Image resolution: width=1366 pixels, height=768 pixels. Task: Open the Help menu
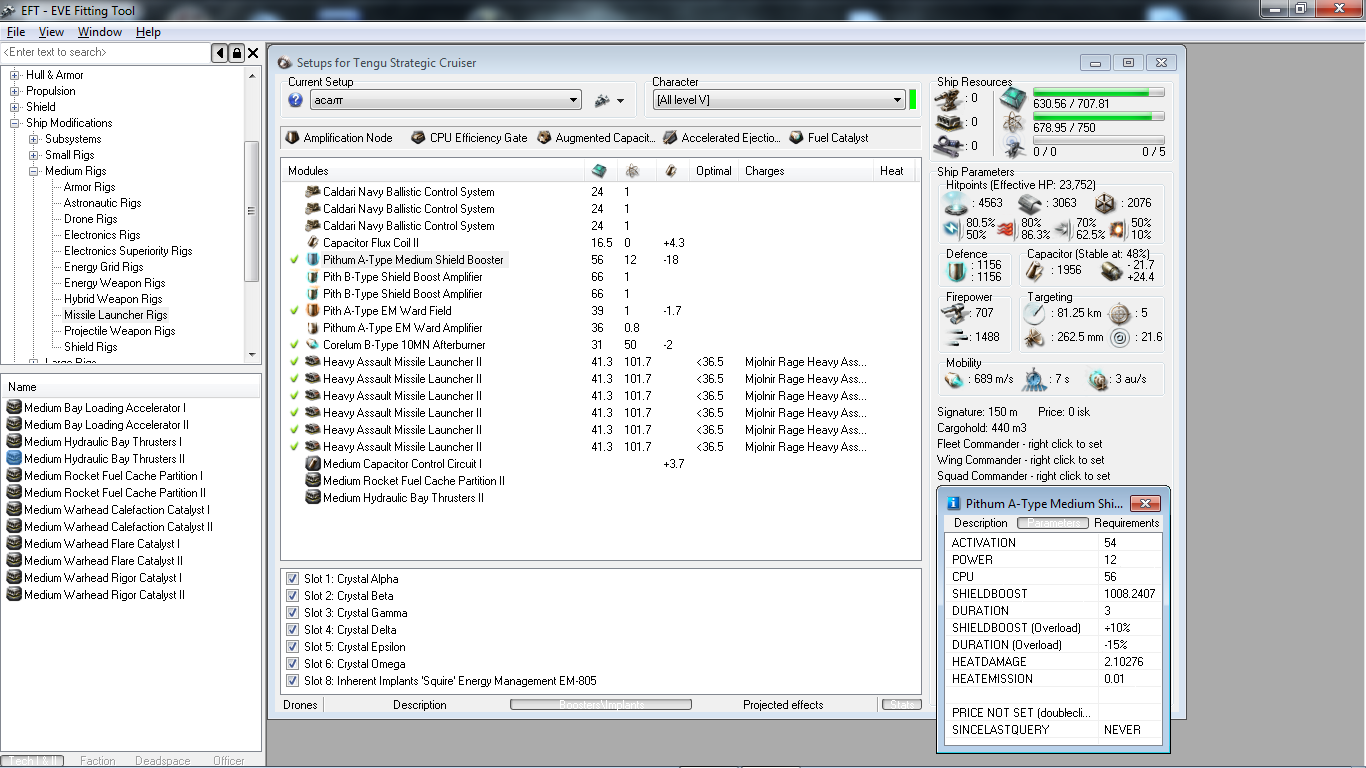pyautogui.click(x=148, y=32)
